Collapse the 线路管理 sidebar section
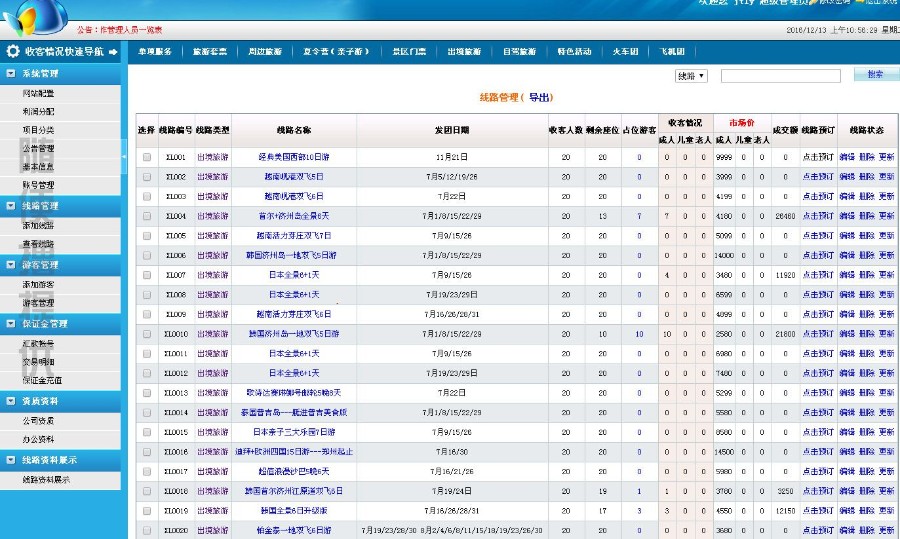The image size is (900, 539). tap(11, 205)
